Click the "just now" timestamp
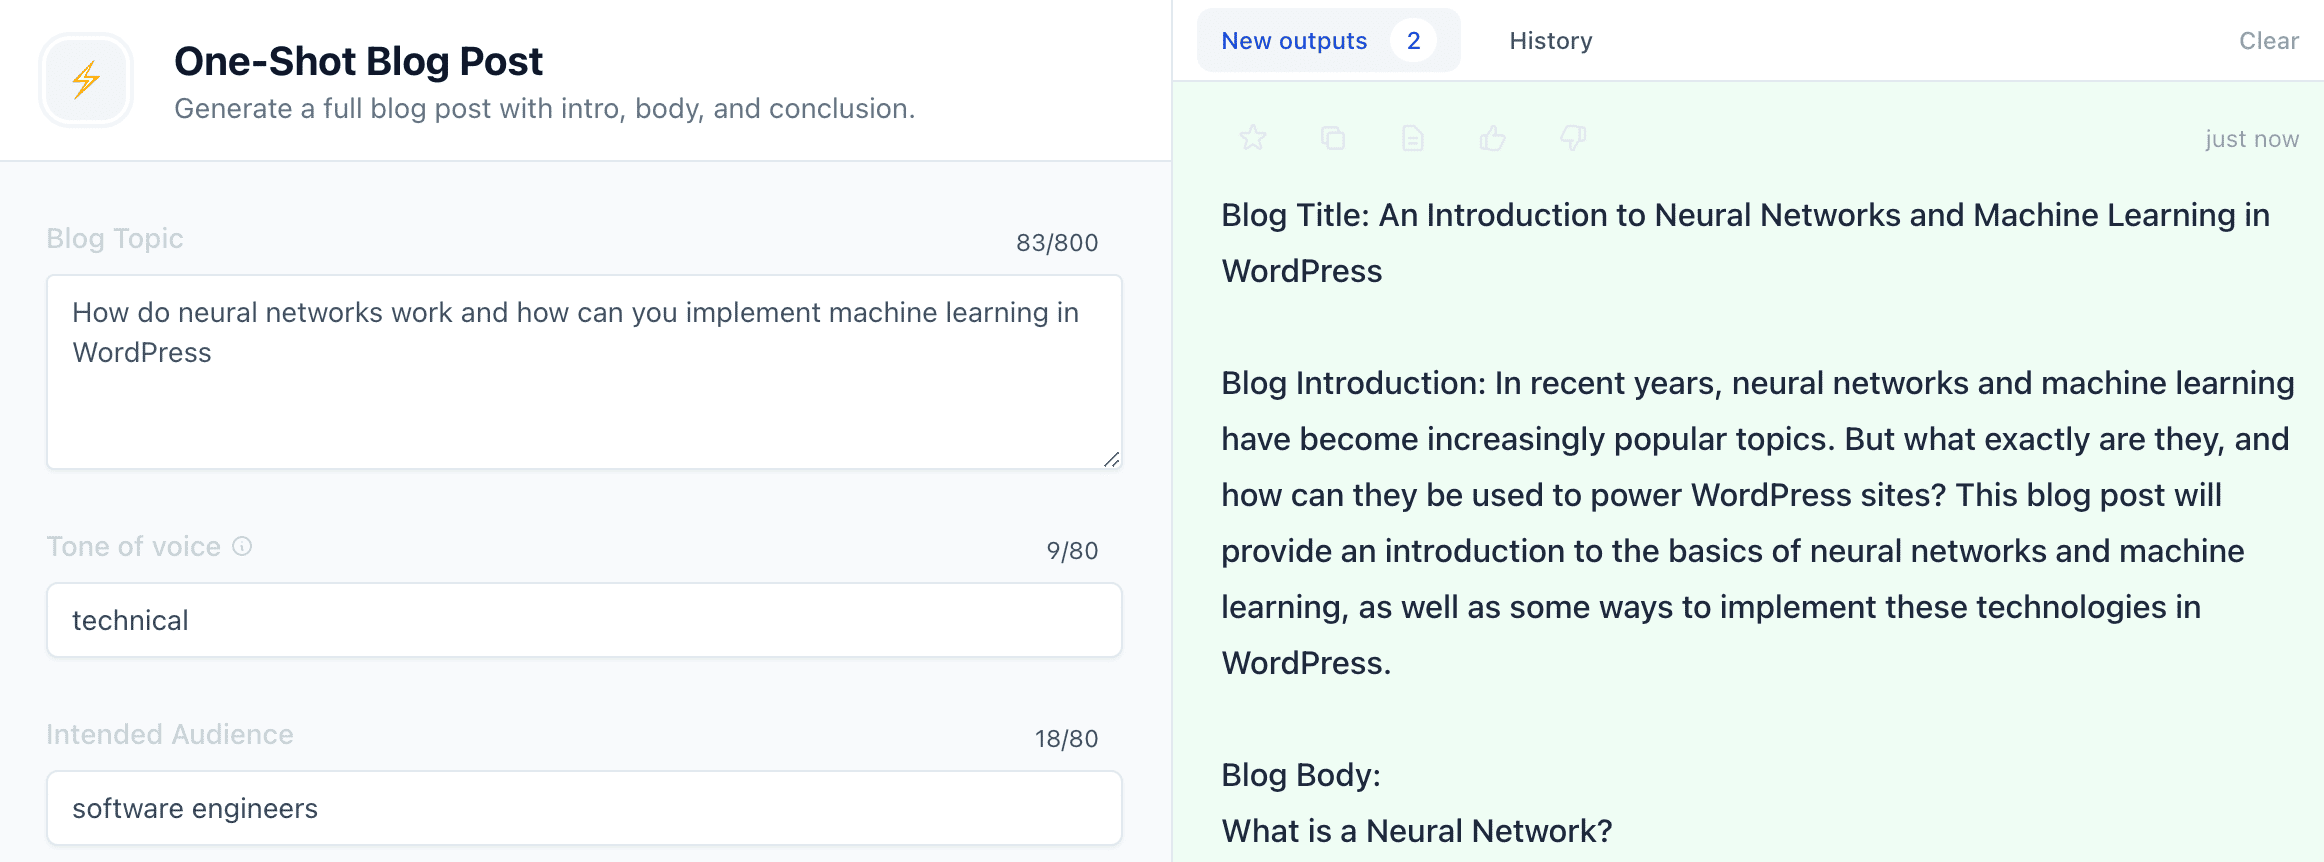This screenshot has height=862, width=2324. [2251, 139]
